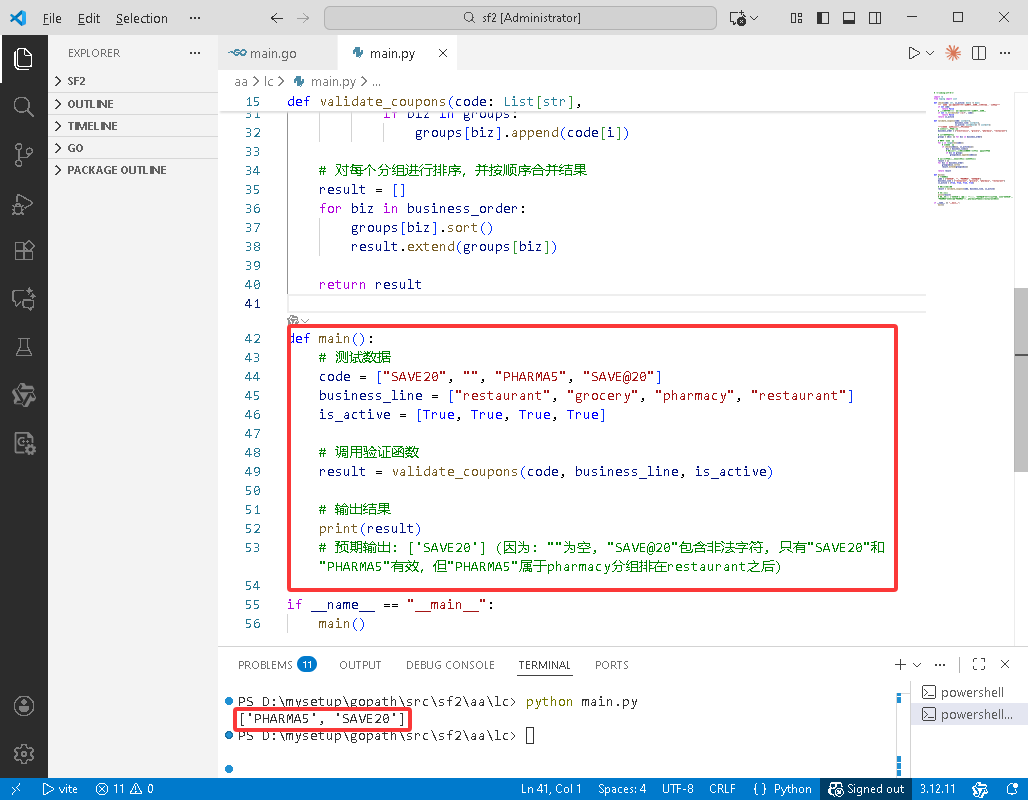Click the code action sparkle above main()
Screen dimensions: 1028x800
point(293,321)
